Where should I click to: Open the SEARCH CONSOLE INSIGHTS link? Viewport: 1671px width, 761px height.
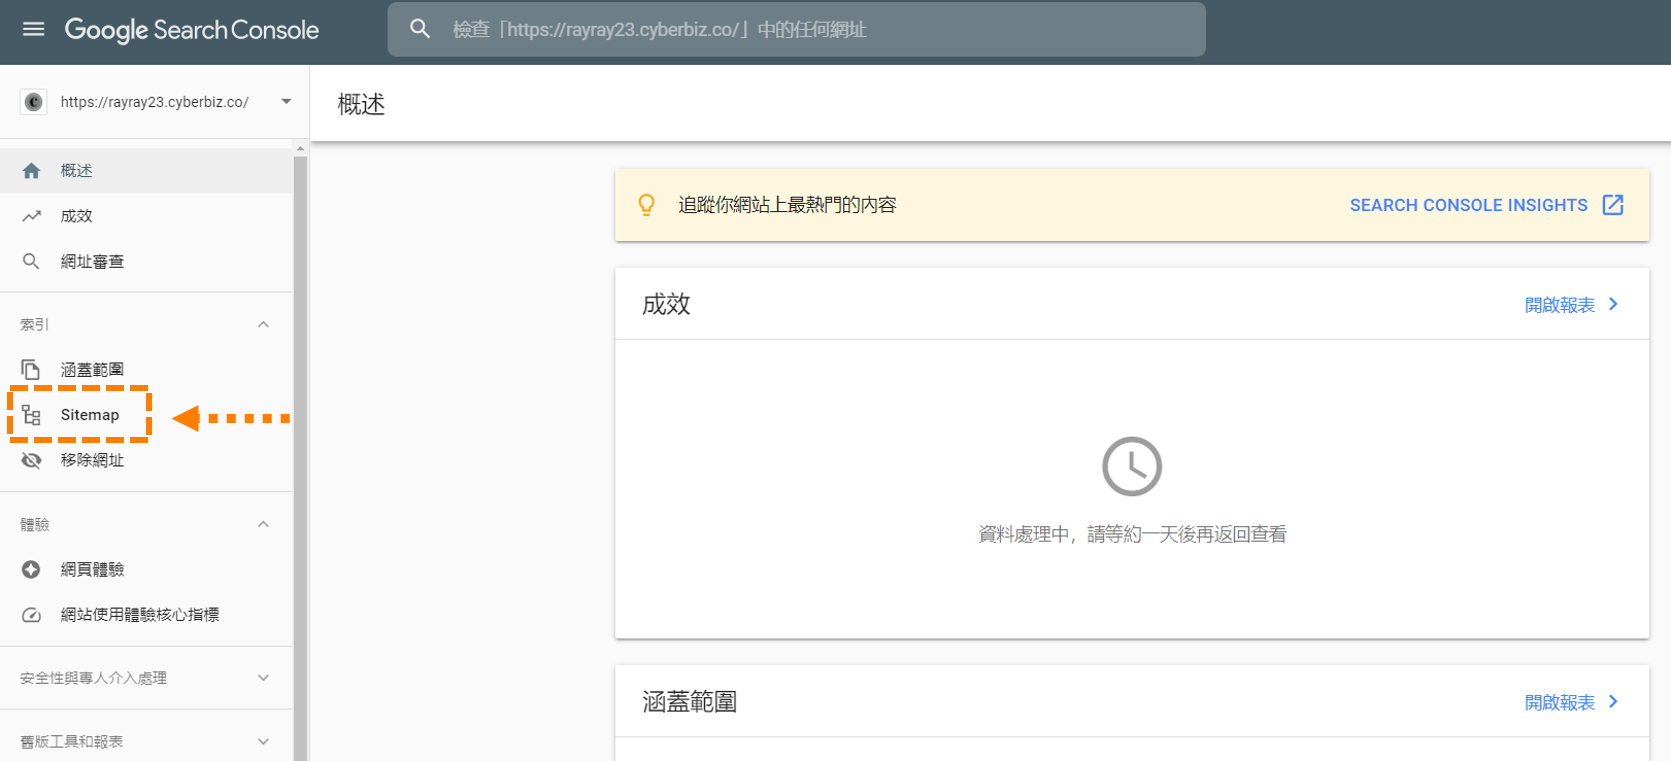(x=1468, y=205)
